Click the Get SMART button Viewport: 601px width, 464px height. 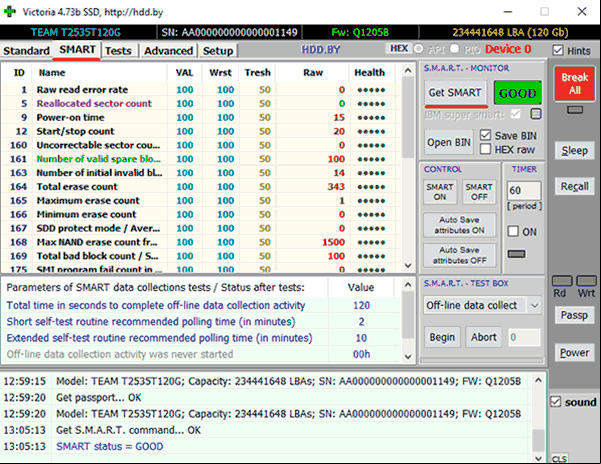pyautogui.click(x=455, y=92)
